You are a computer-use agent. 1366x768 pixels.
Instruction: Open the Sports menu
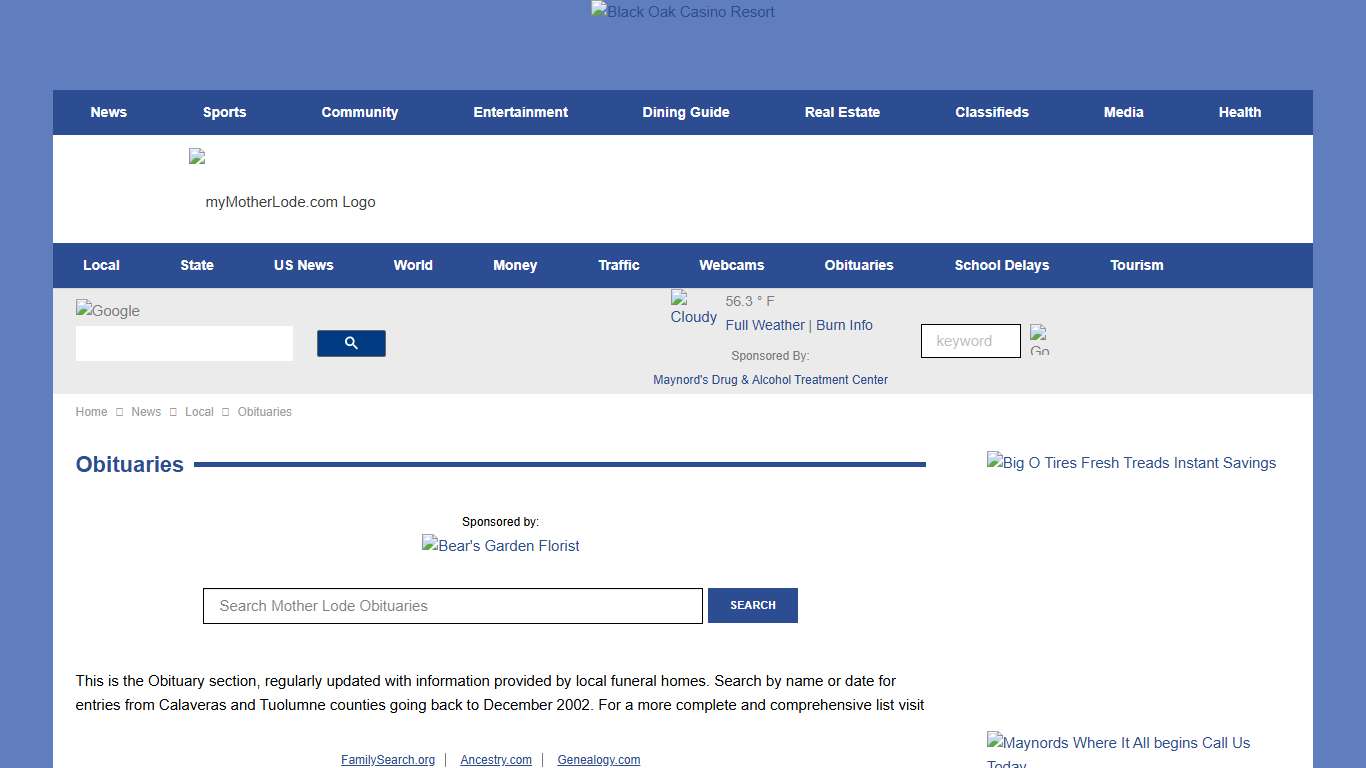point(224,112)
